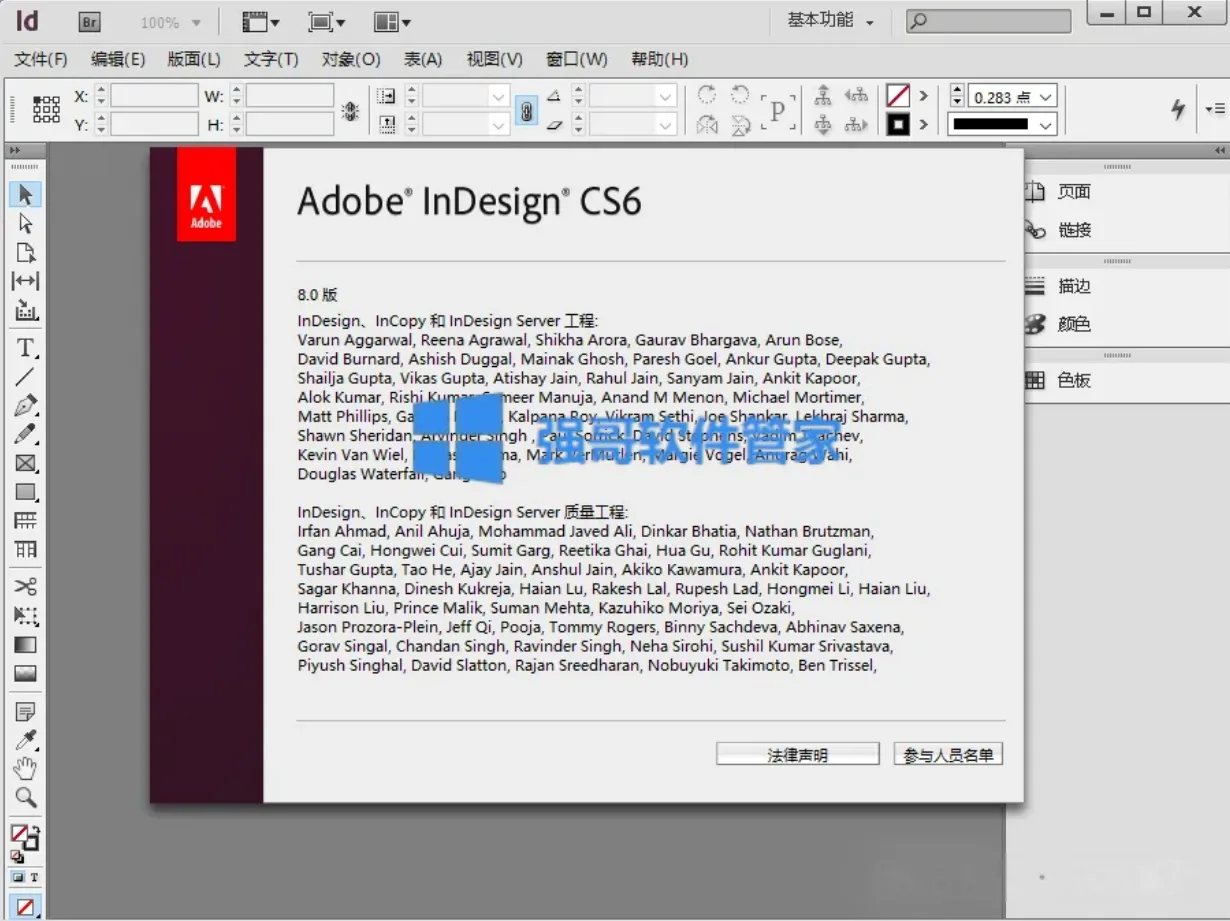Viewport: 1230px width, 921px height.
Task: Click the 法律声明 button
Action: coord(797,755)
